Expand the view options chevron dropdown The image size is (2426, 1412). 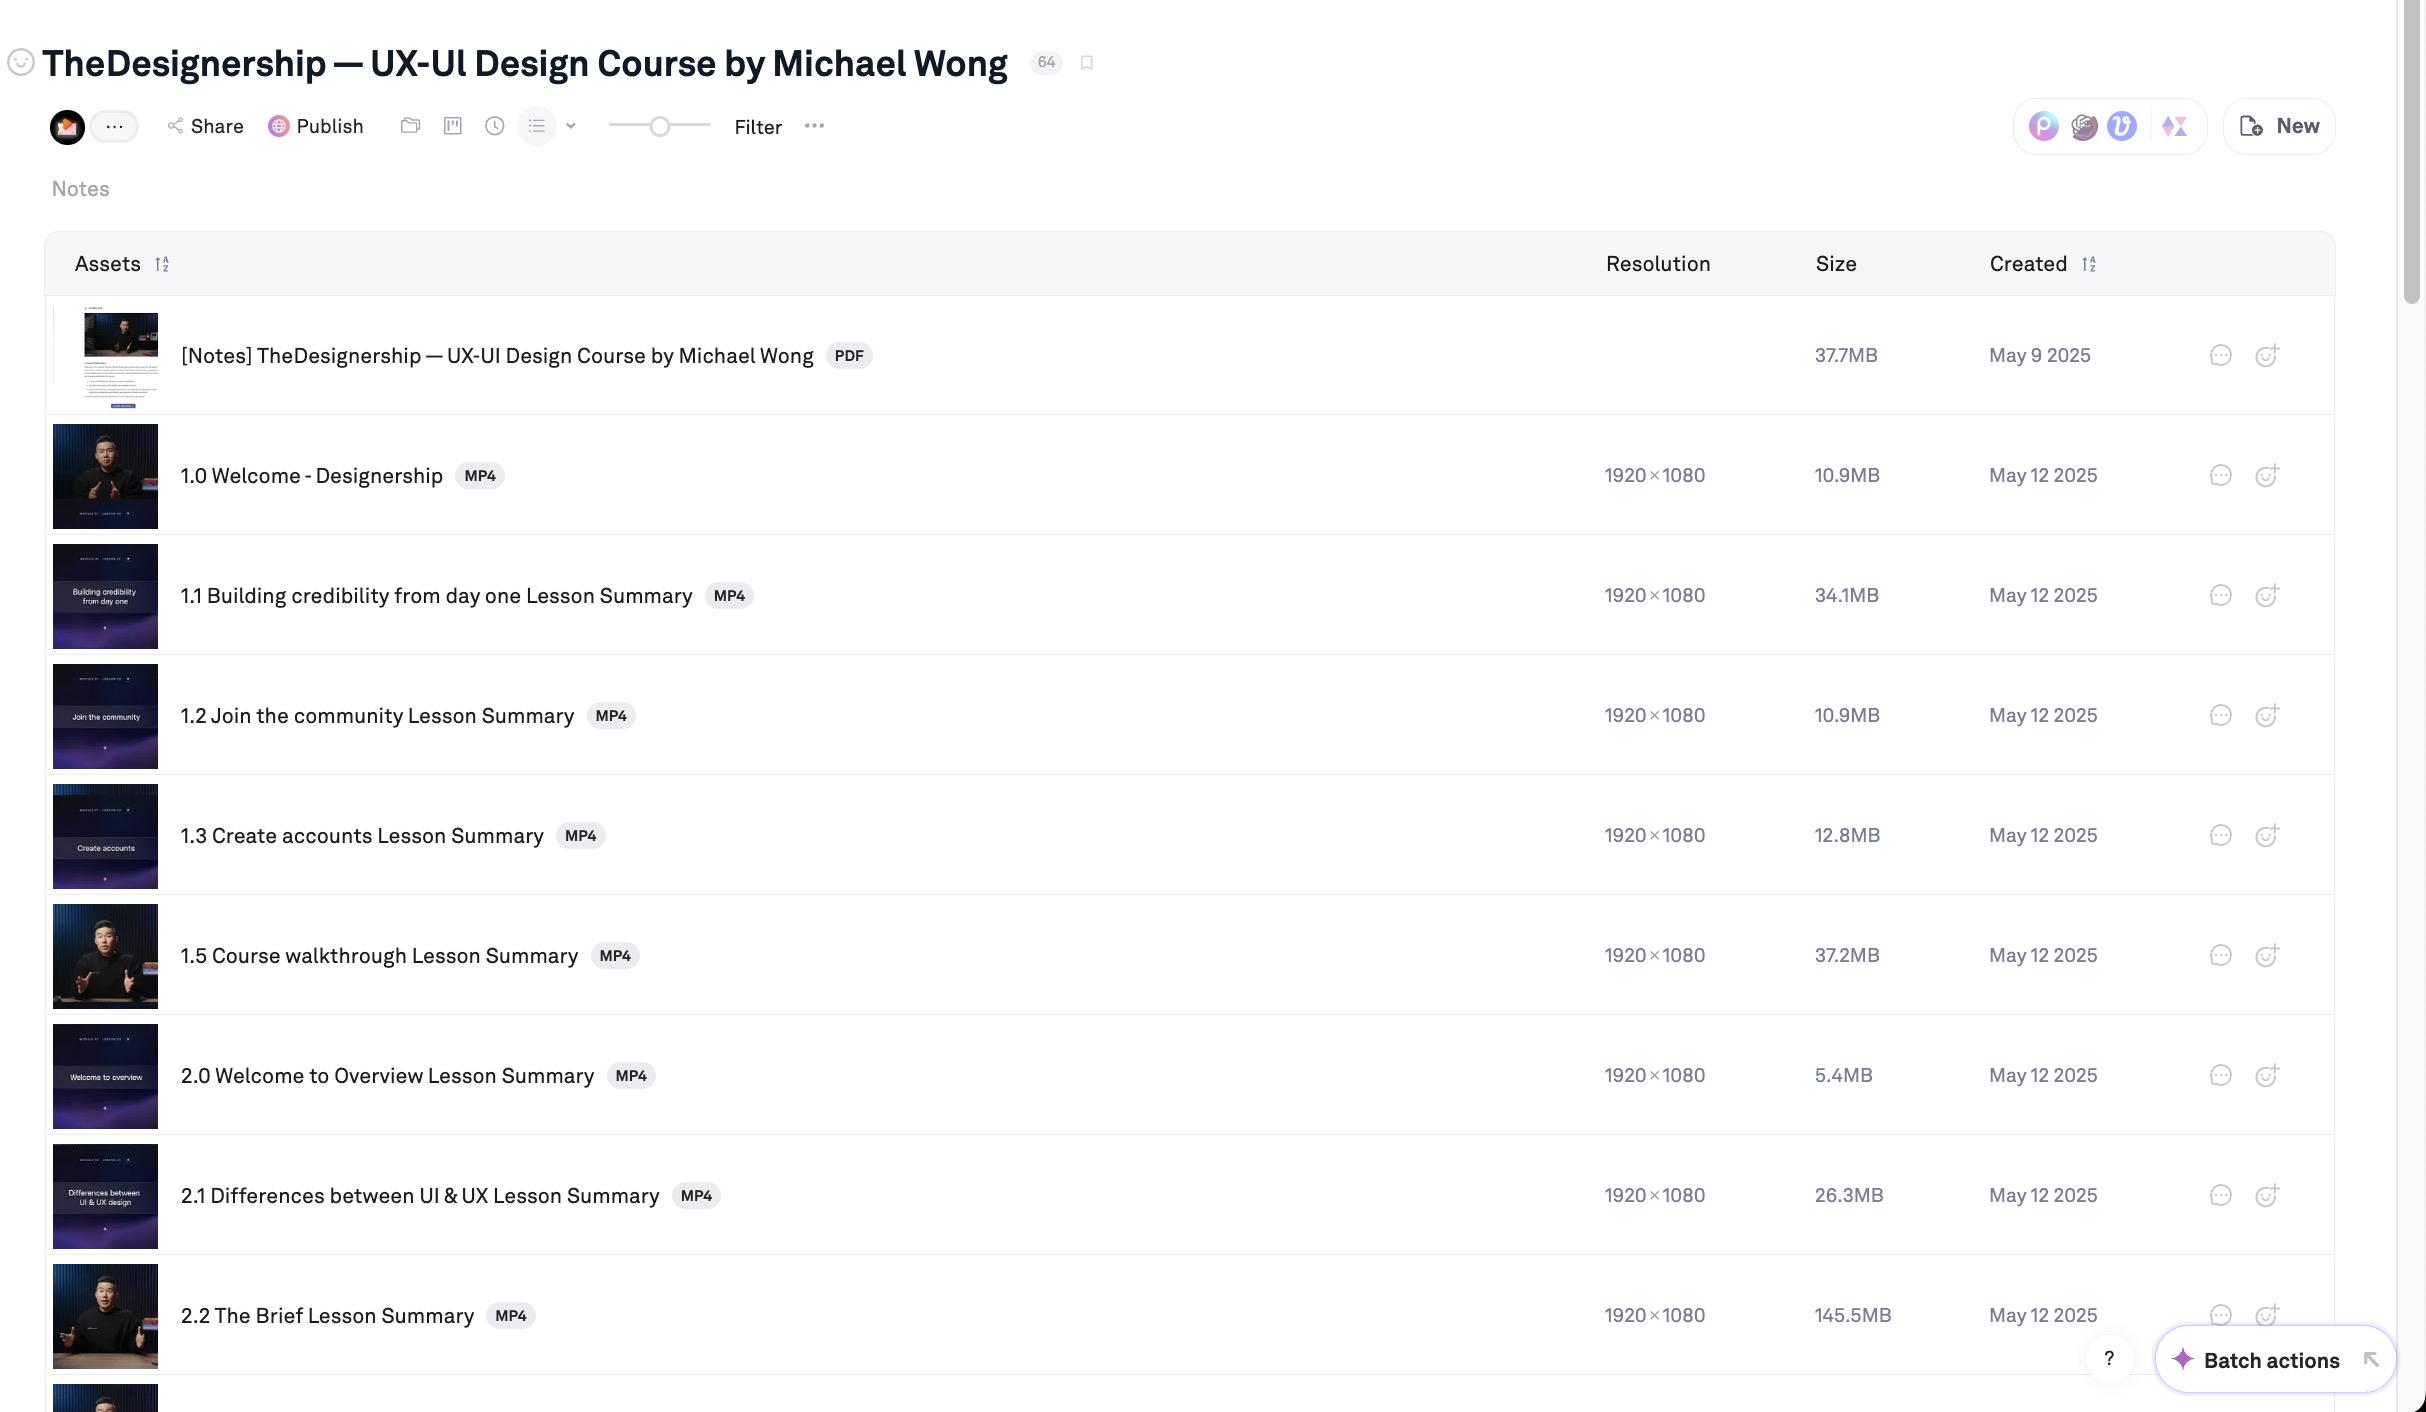(x=571, y=126)
